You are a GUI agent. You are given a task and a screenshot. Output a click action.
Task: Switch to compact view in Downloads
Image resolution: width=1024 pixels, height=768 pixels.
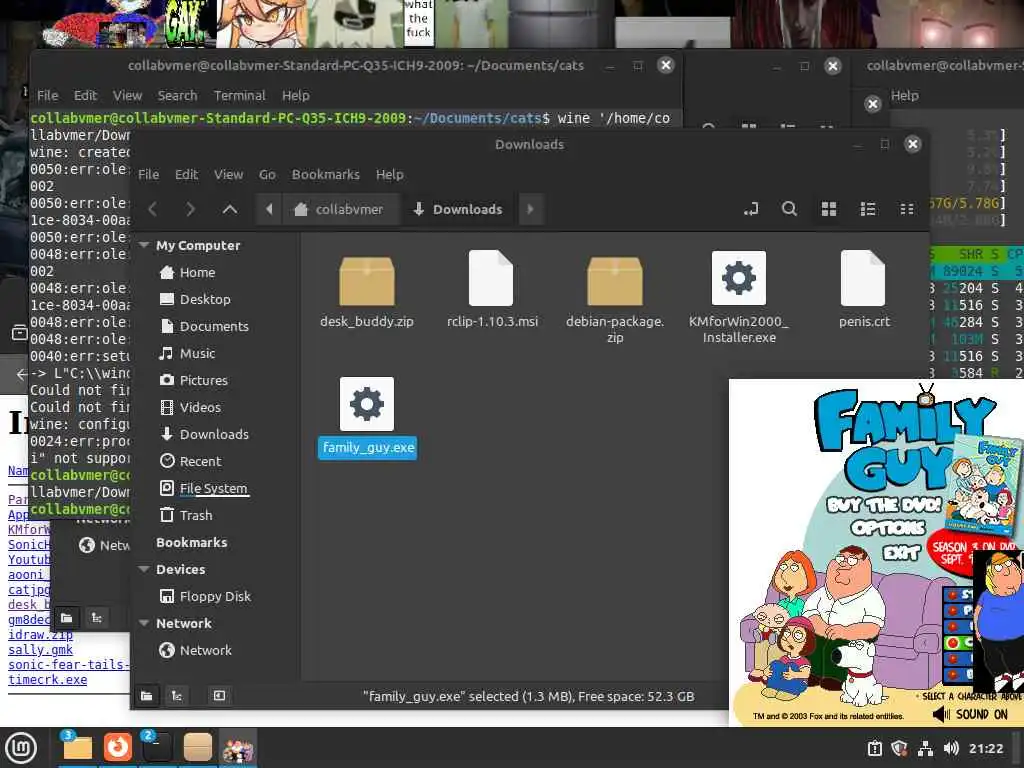906,209
